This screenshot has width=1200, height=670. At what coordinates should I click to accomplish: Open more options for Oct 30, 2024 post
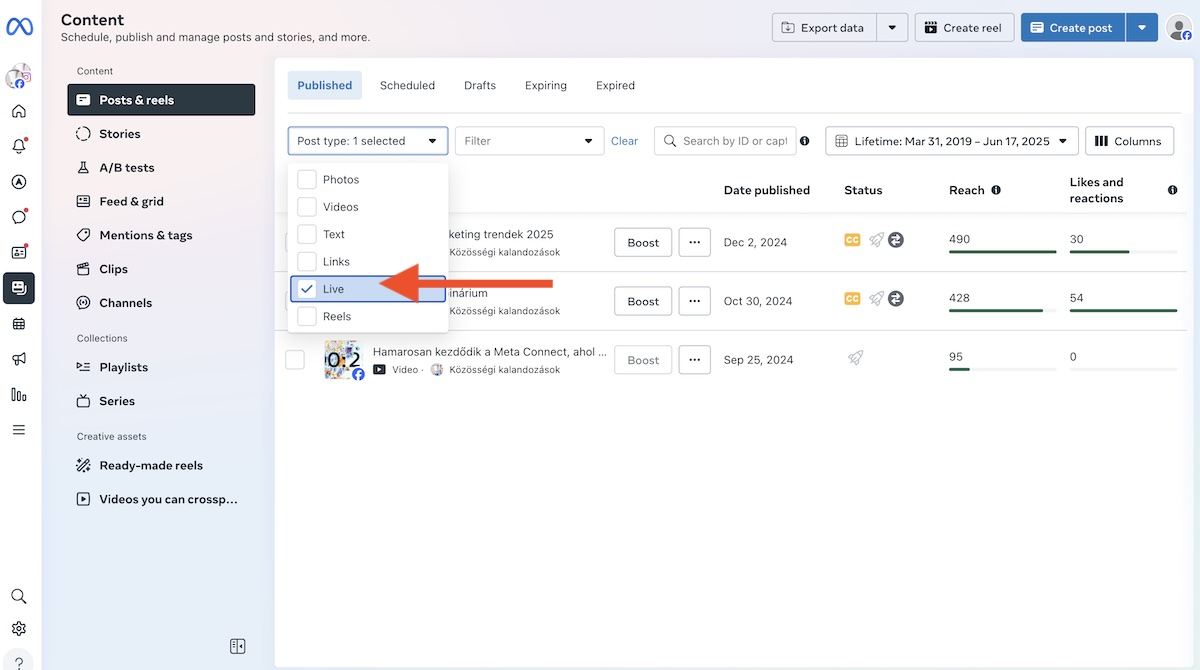coord(695,301)
